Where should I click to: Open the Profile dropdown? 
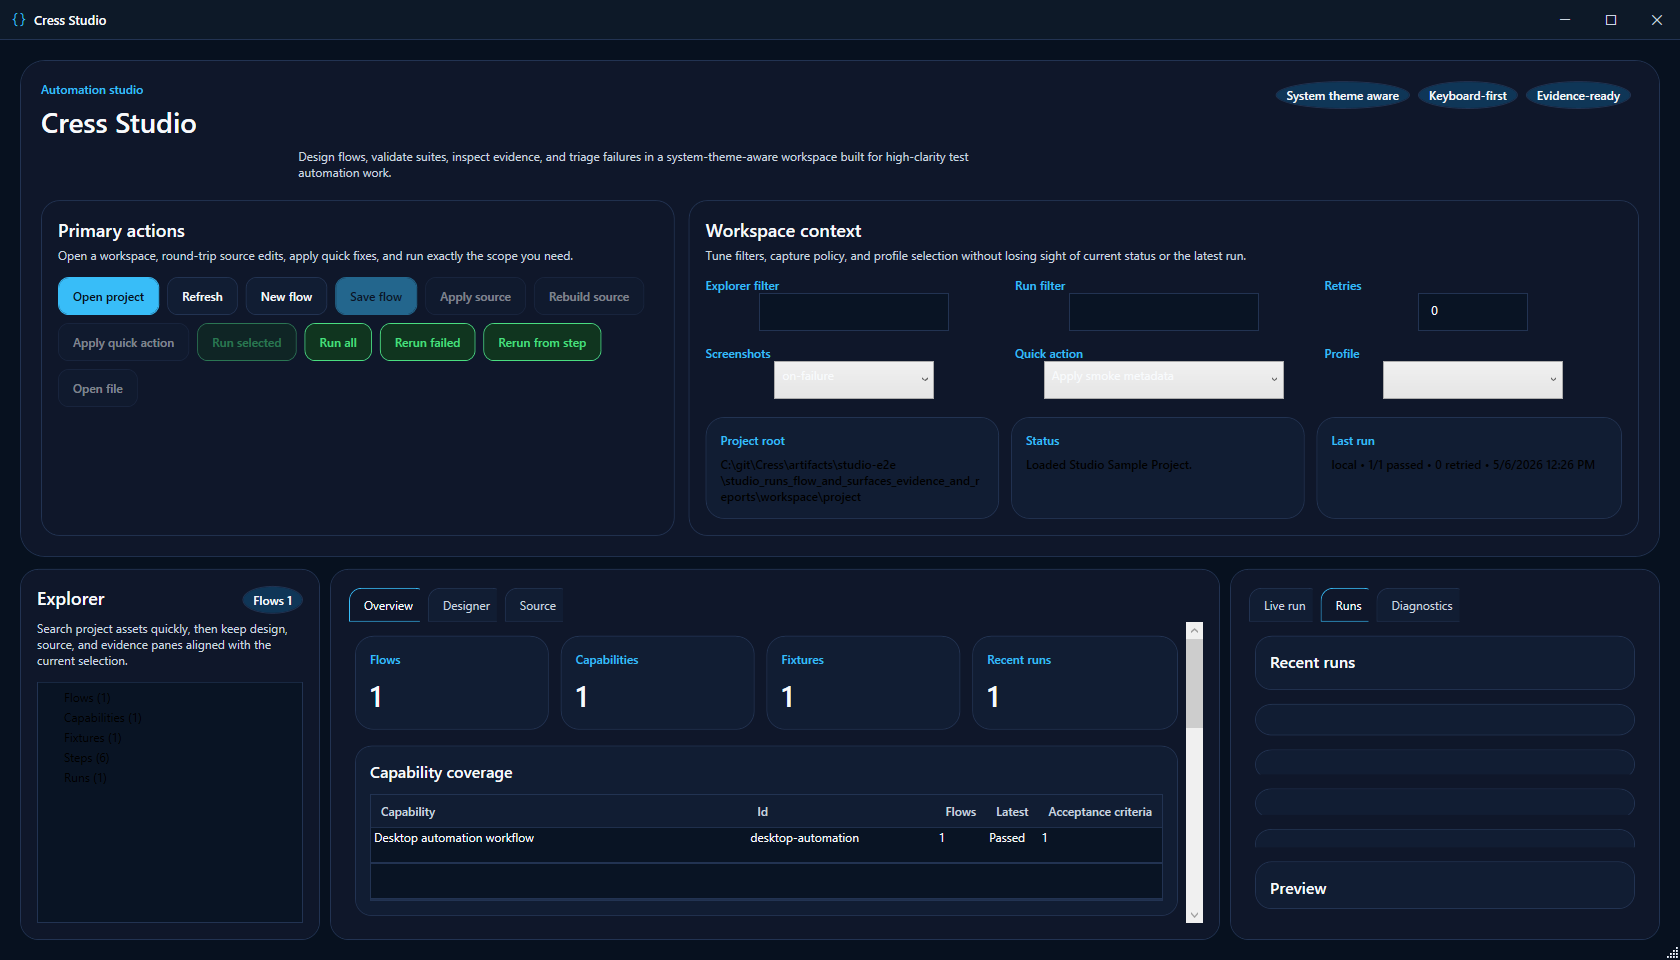click(1473, 380)
